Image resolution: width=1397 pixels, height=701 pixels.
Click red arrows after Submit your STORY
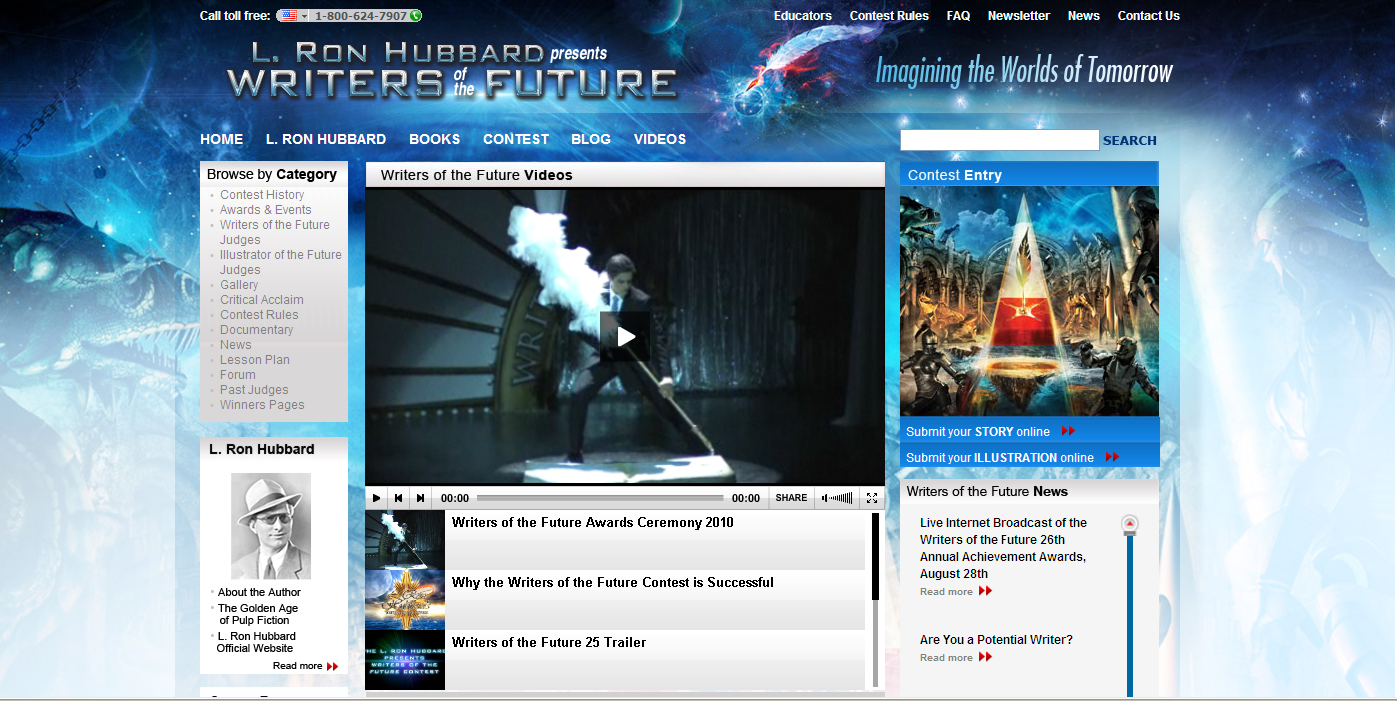pos(1068,431)
